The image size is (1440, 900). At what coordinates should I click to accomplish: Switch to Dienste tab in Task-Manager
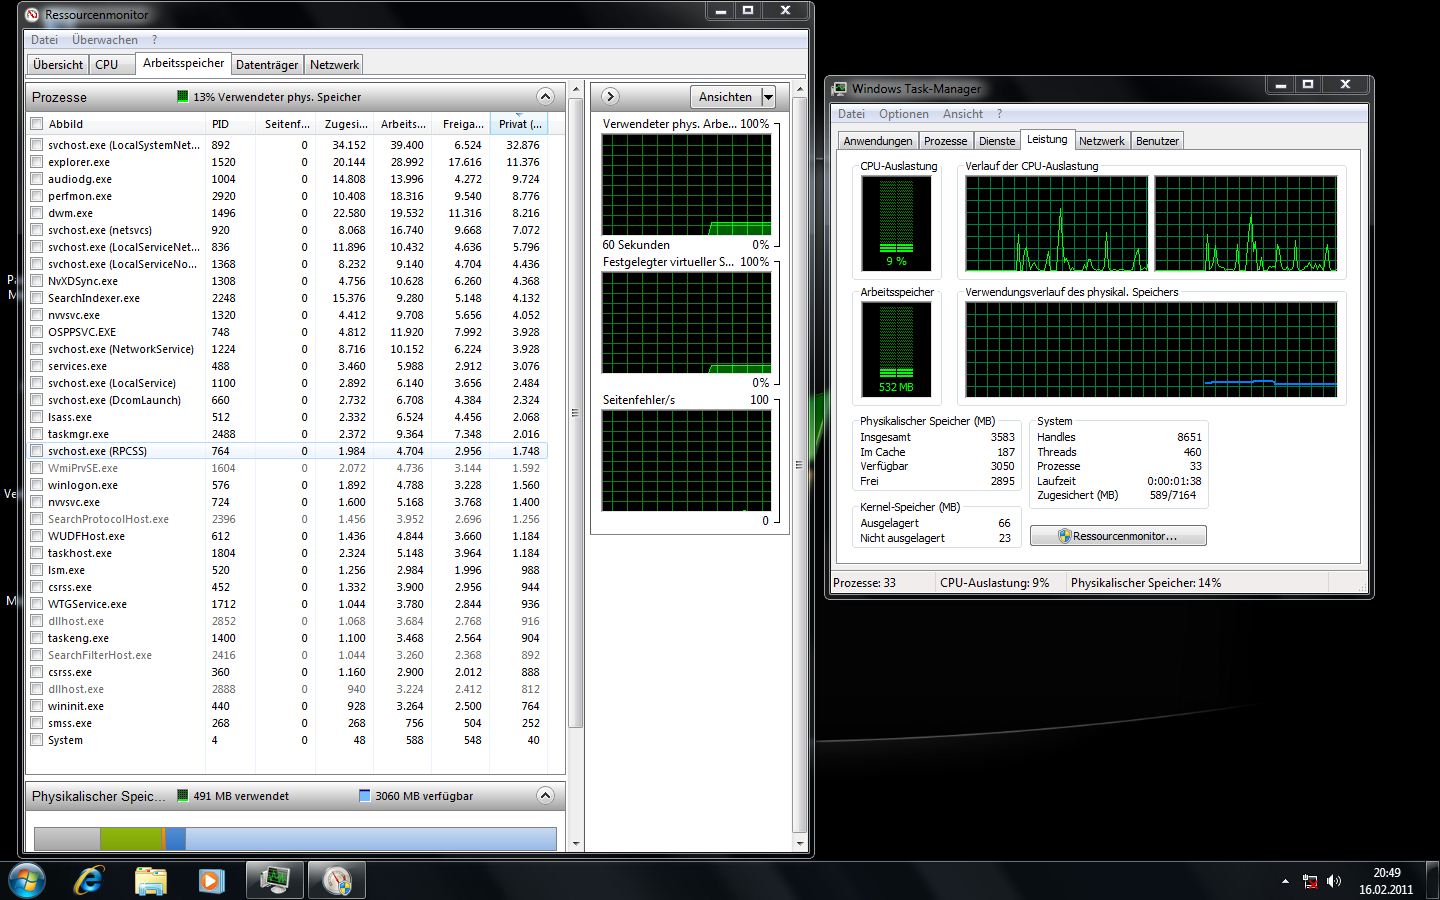[997, 141]
